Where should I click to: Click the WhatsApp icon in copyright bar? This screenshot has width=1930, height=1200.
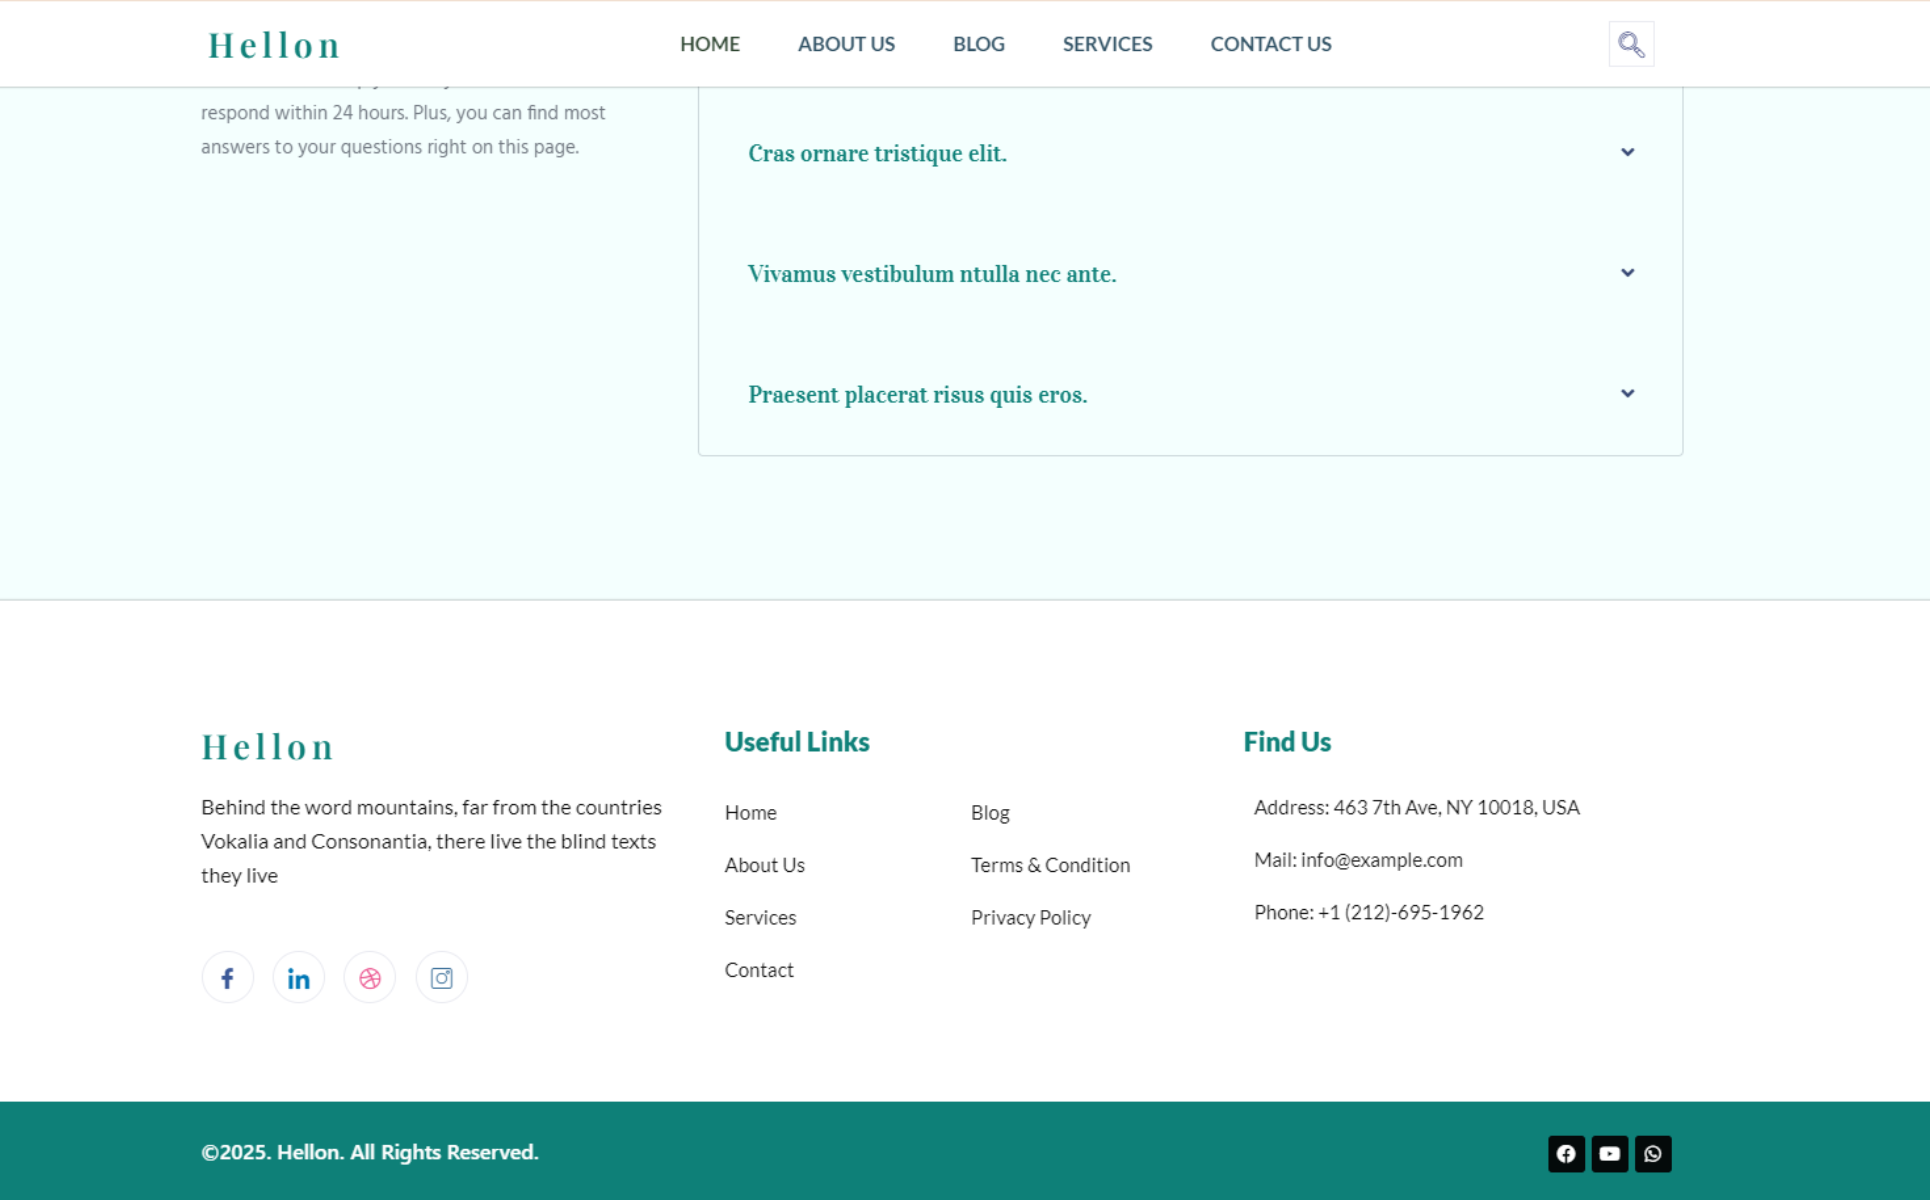[x=1653, y=1154]
